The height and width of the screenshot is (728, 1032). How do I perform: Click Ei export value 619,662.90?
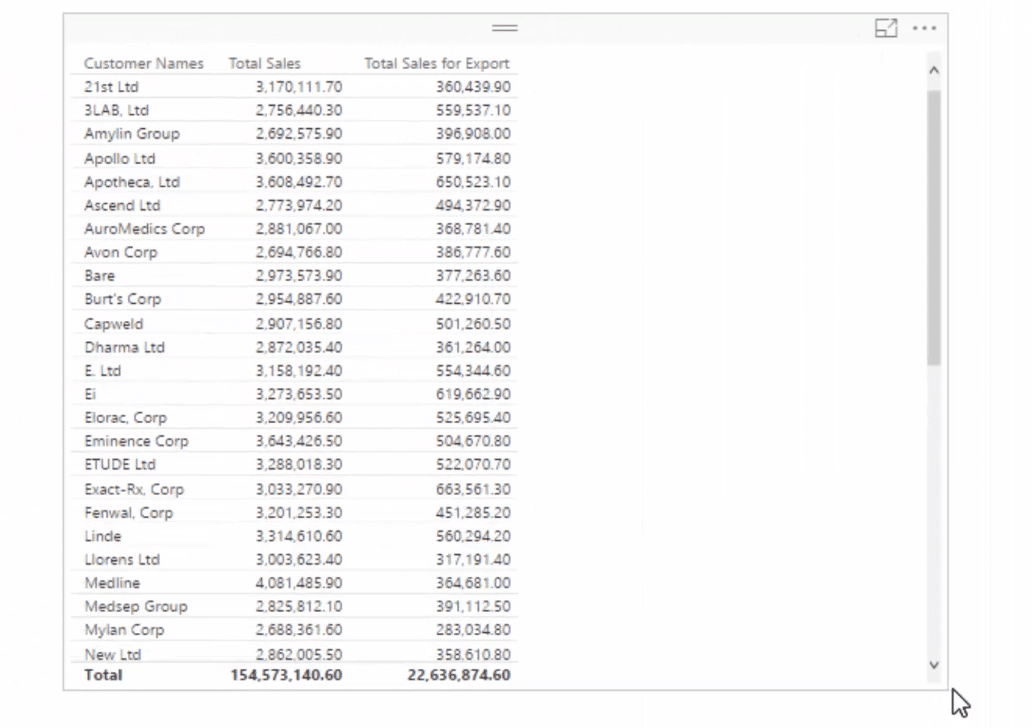pyautogui.click(x=473, y=394)
